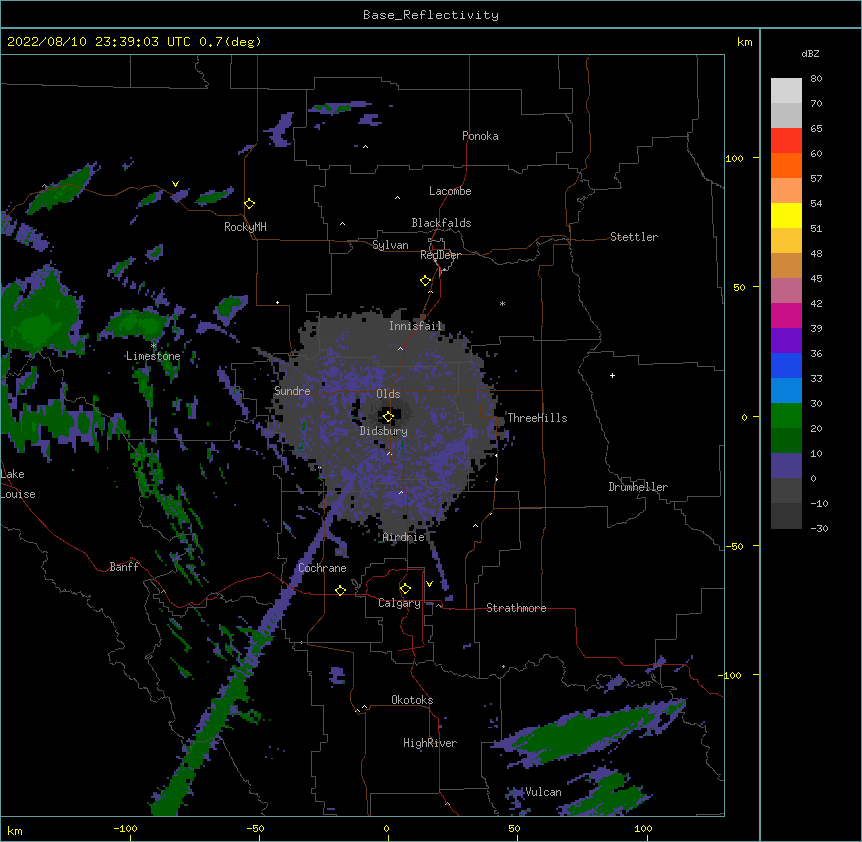
Task: Click the RockyMH label
Action: point(245,227)
